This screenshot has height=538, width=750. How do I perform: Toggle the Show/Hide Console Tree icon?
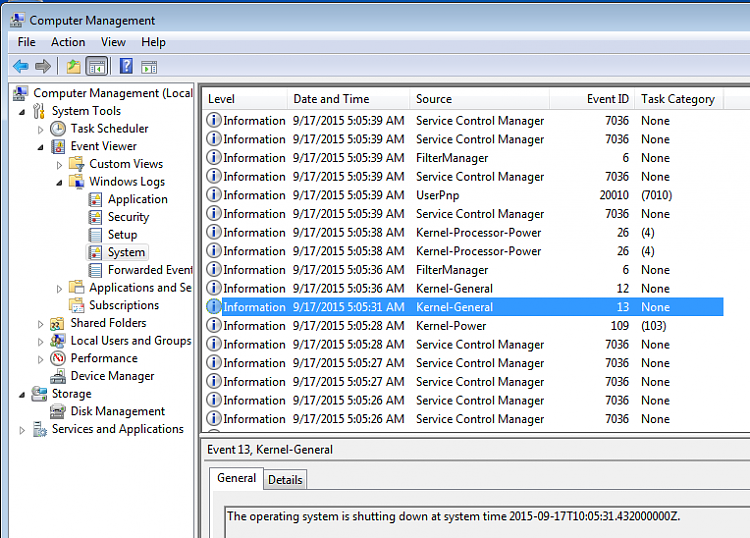[97, 66]
